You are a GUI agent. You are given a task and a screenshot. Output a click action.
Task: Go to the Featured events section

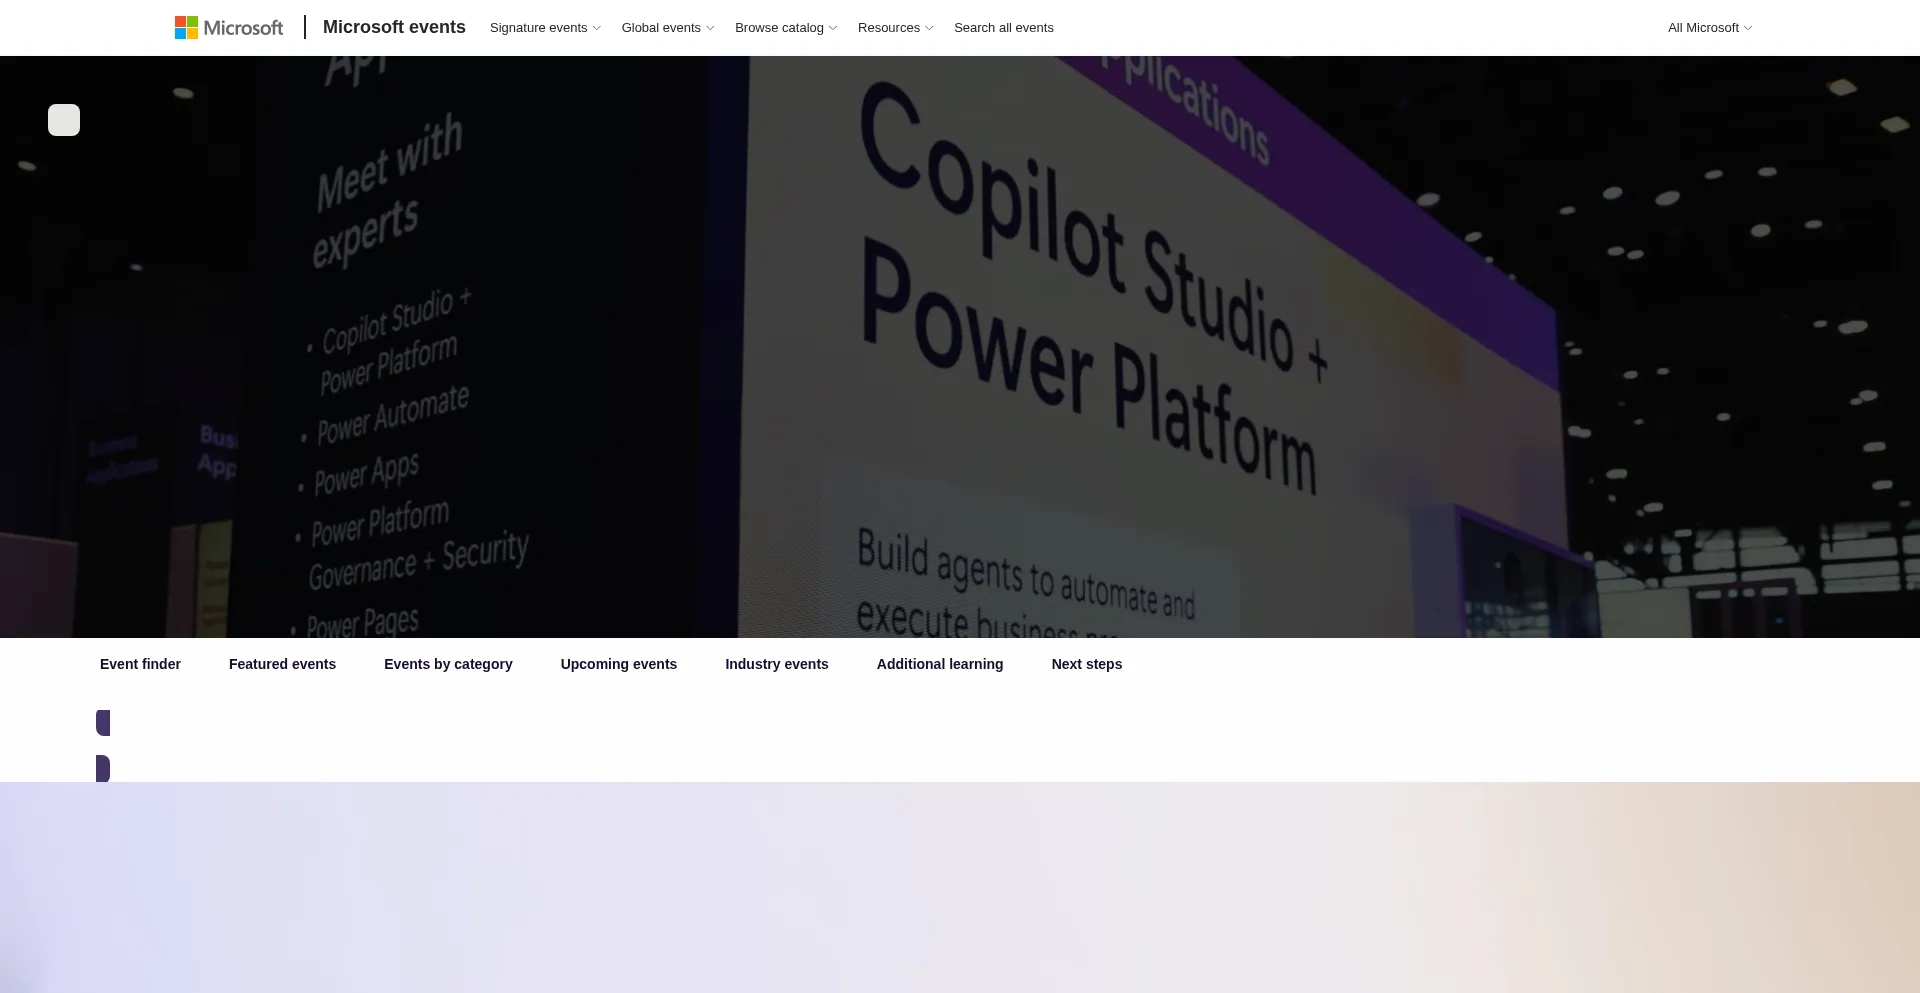pyautogui.click(x=282, y=664)
